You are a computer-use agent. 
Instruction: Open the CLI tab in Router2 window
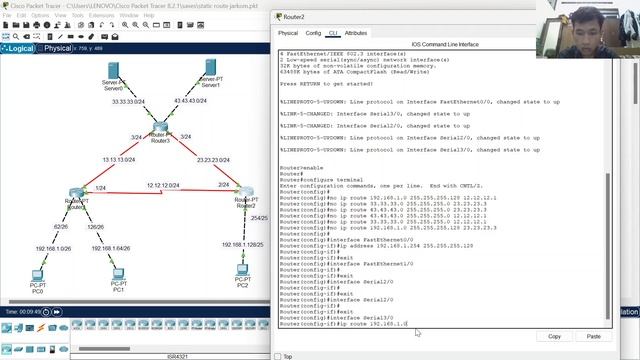tap(333, 33)
